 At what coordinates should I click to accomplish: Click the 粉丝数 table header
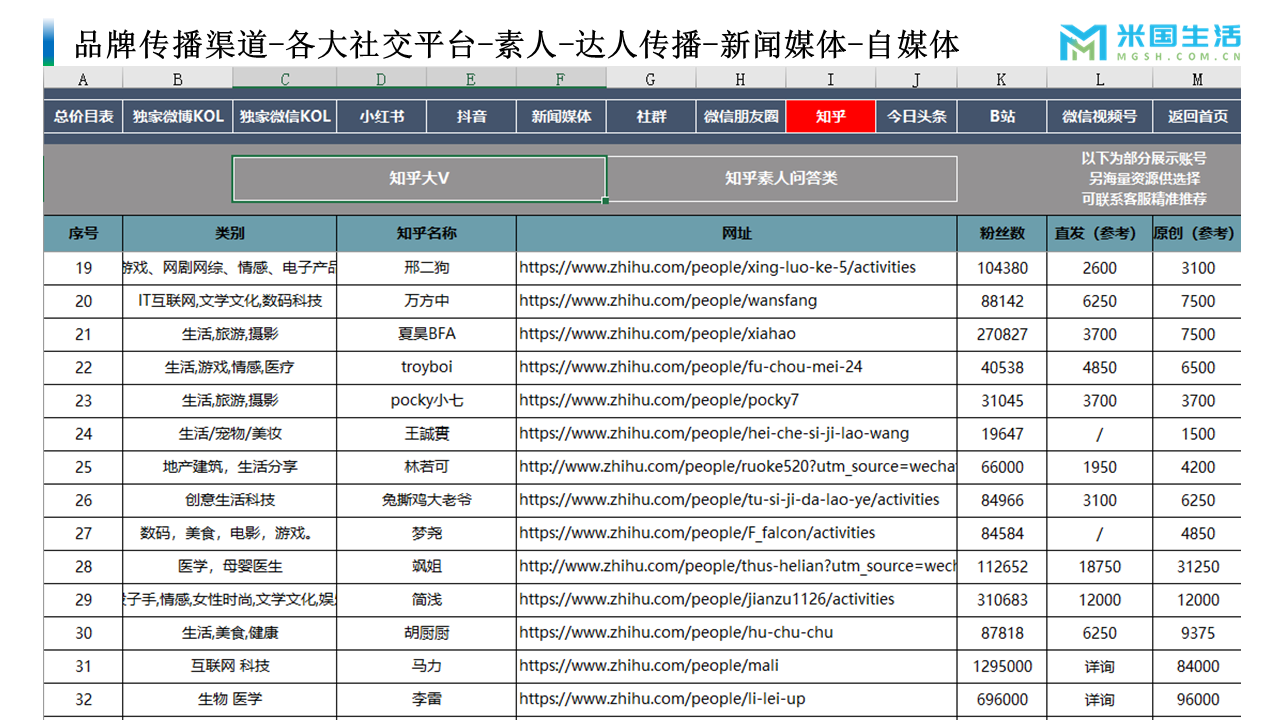click(1002, 233)
